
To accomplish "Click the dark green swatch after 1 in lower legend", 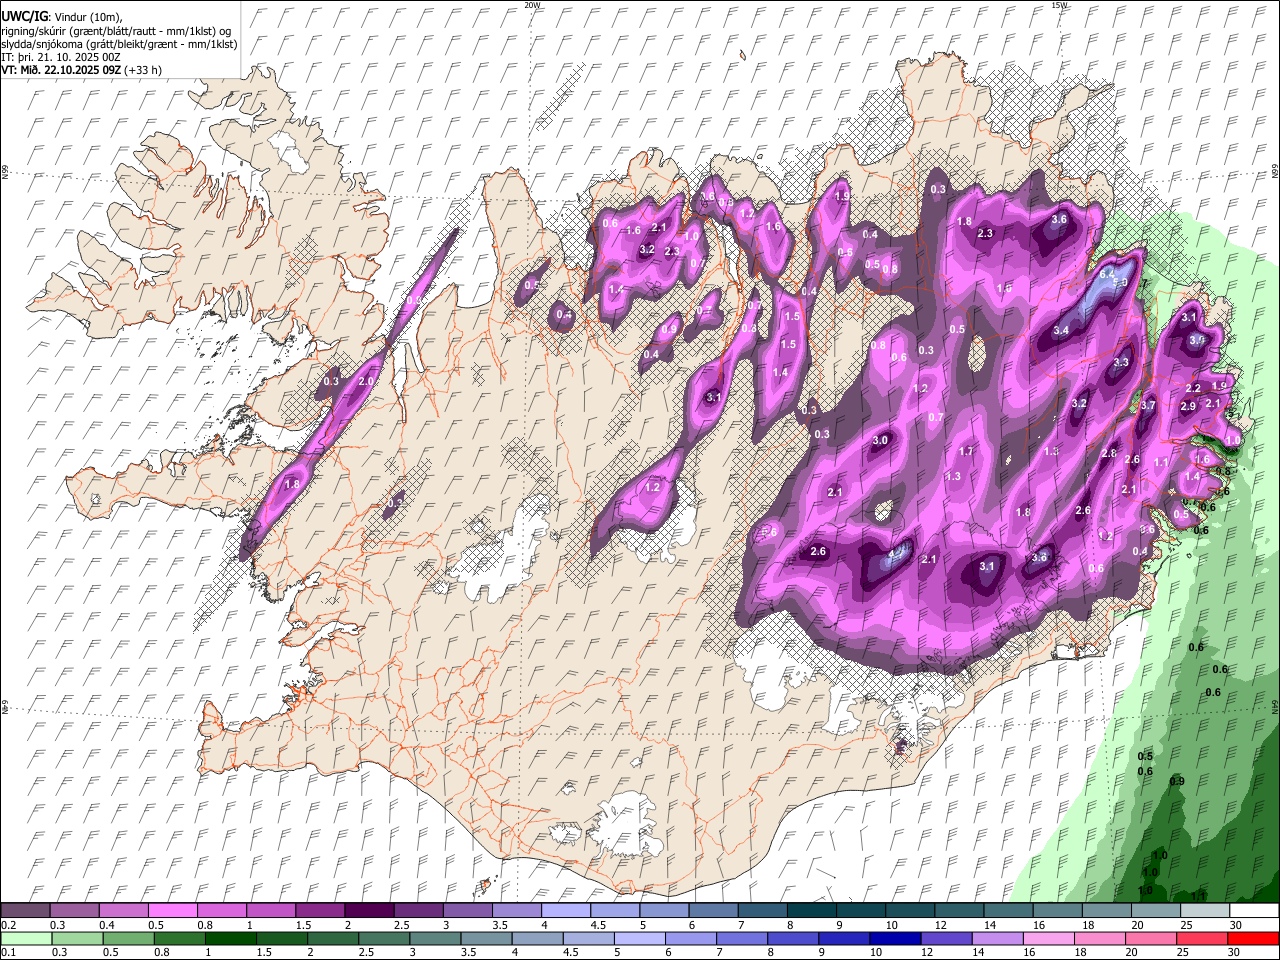I will click(x=230, y=938).
